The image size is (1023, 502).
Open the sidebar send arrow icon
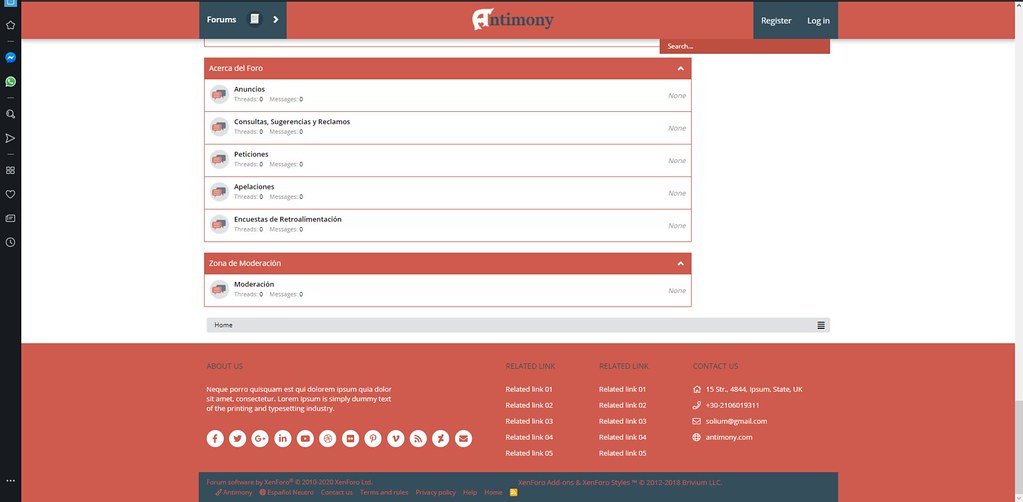point(10,138)
